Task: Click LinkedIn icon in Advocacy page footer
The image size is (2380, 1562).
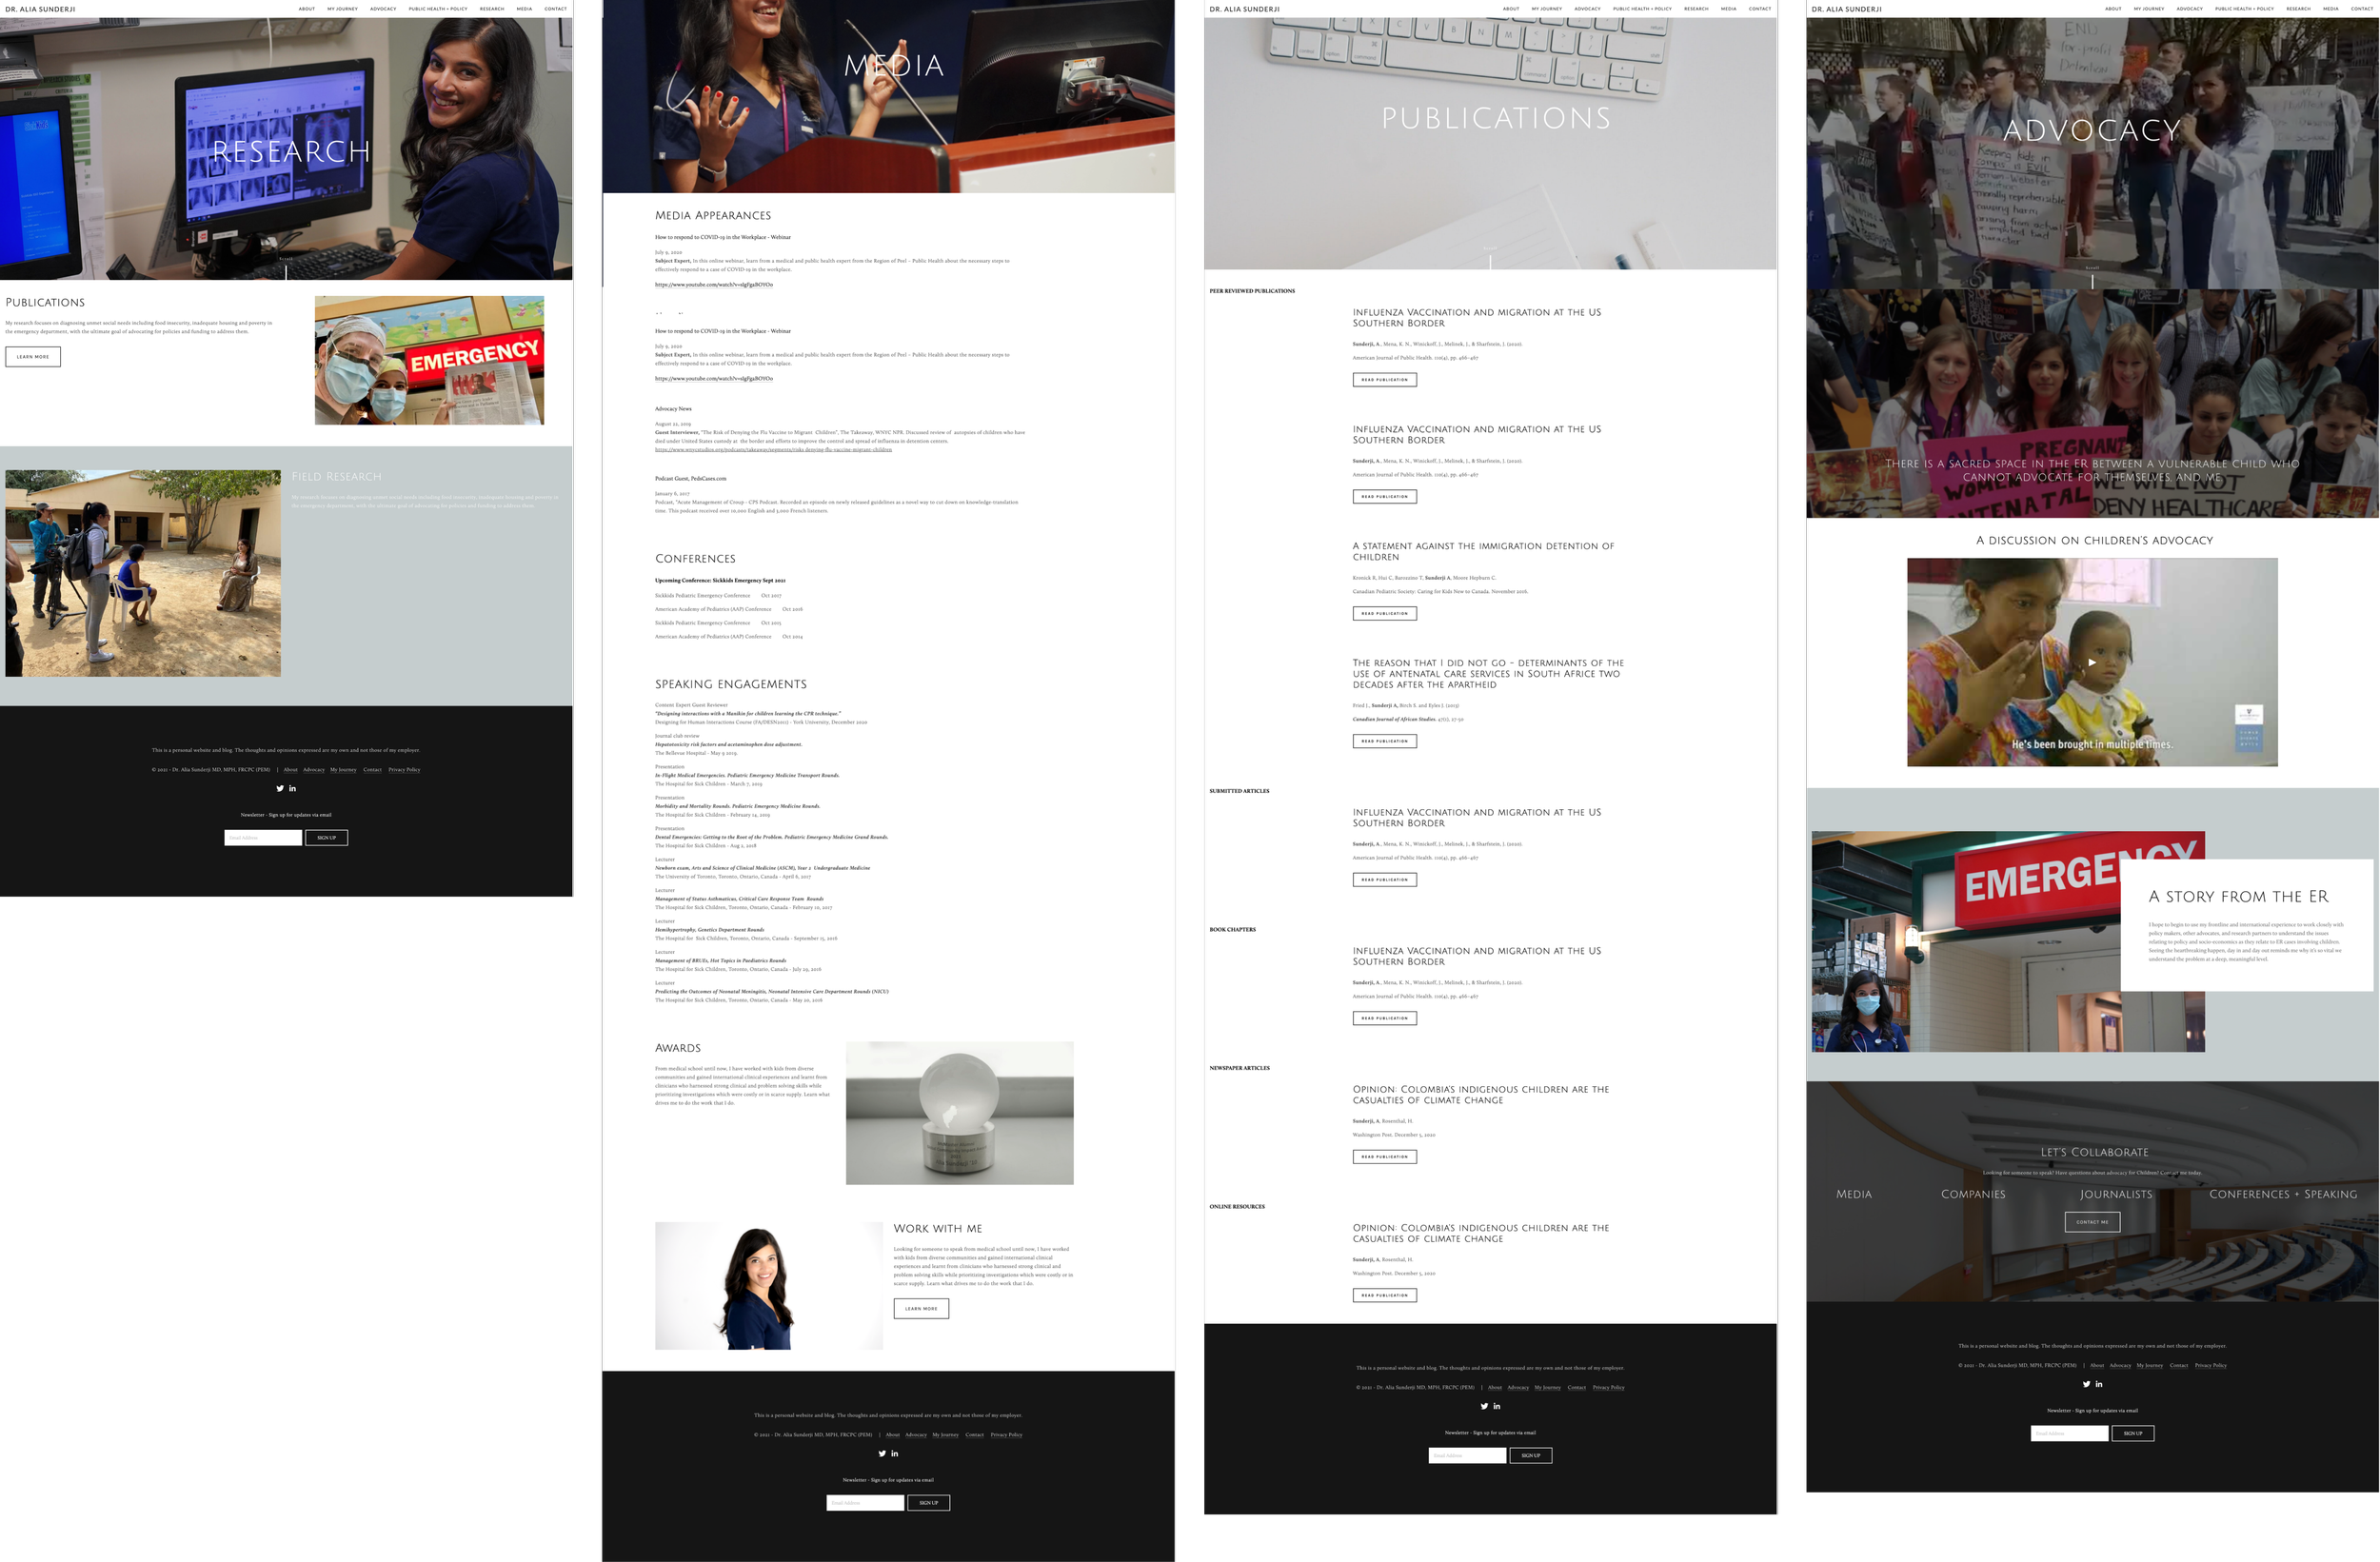Action: coord(2099,1384)
